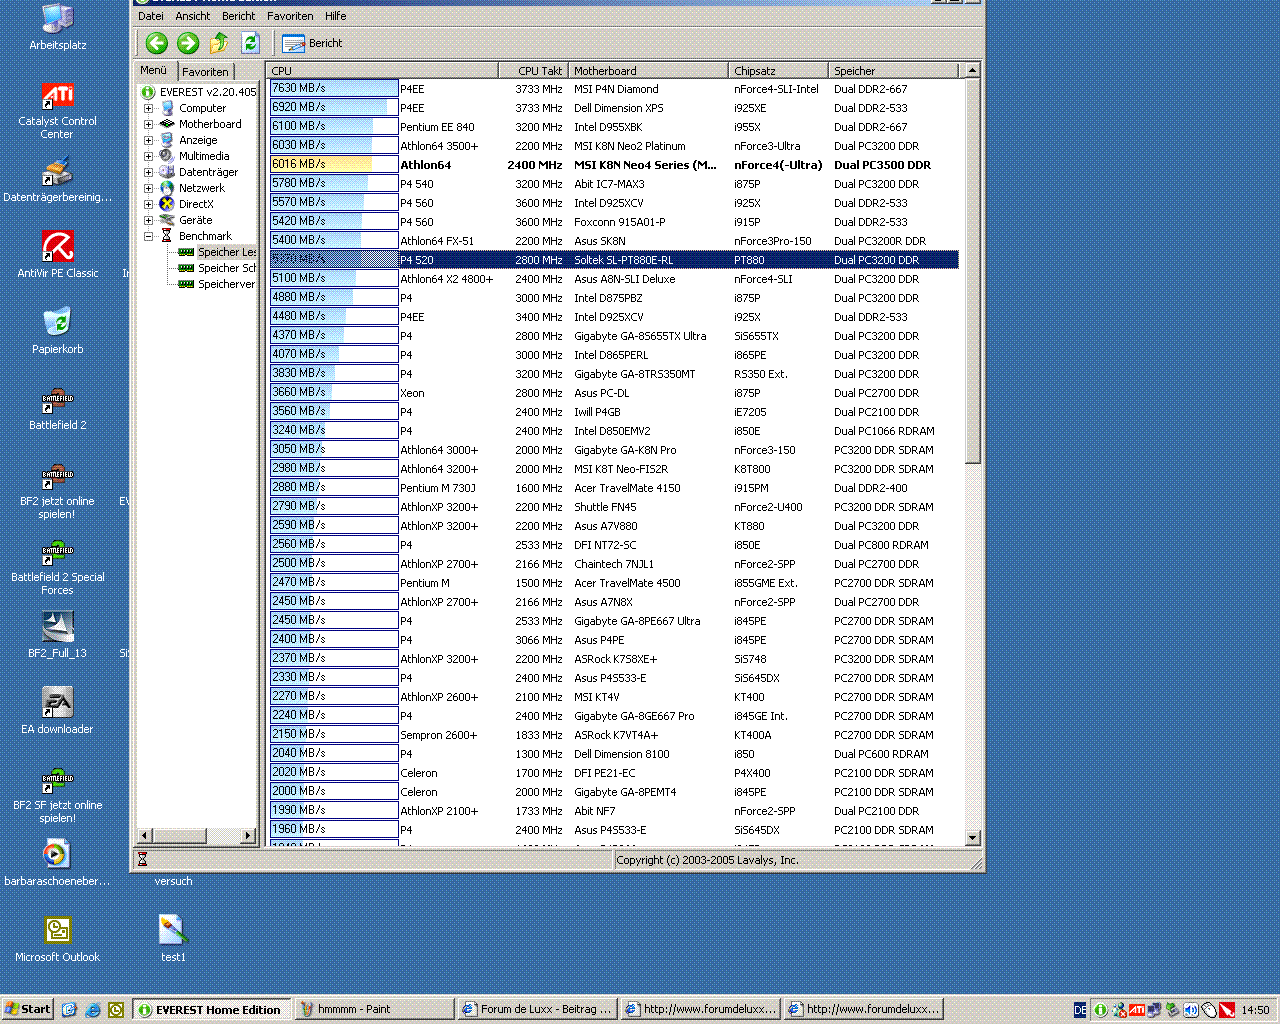
Task: Click the Refresh toolbar icon
Action: 250,43
